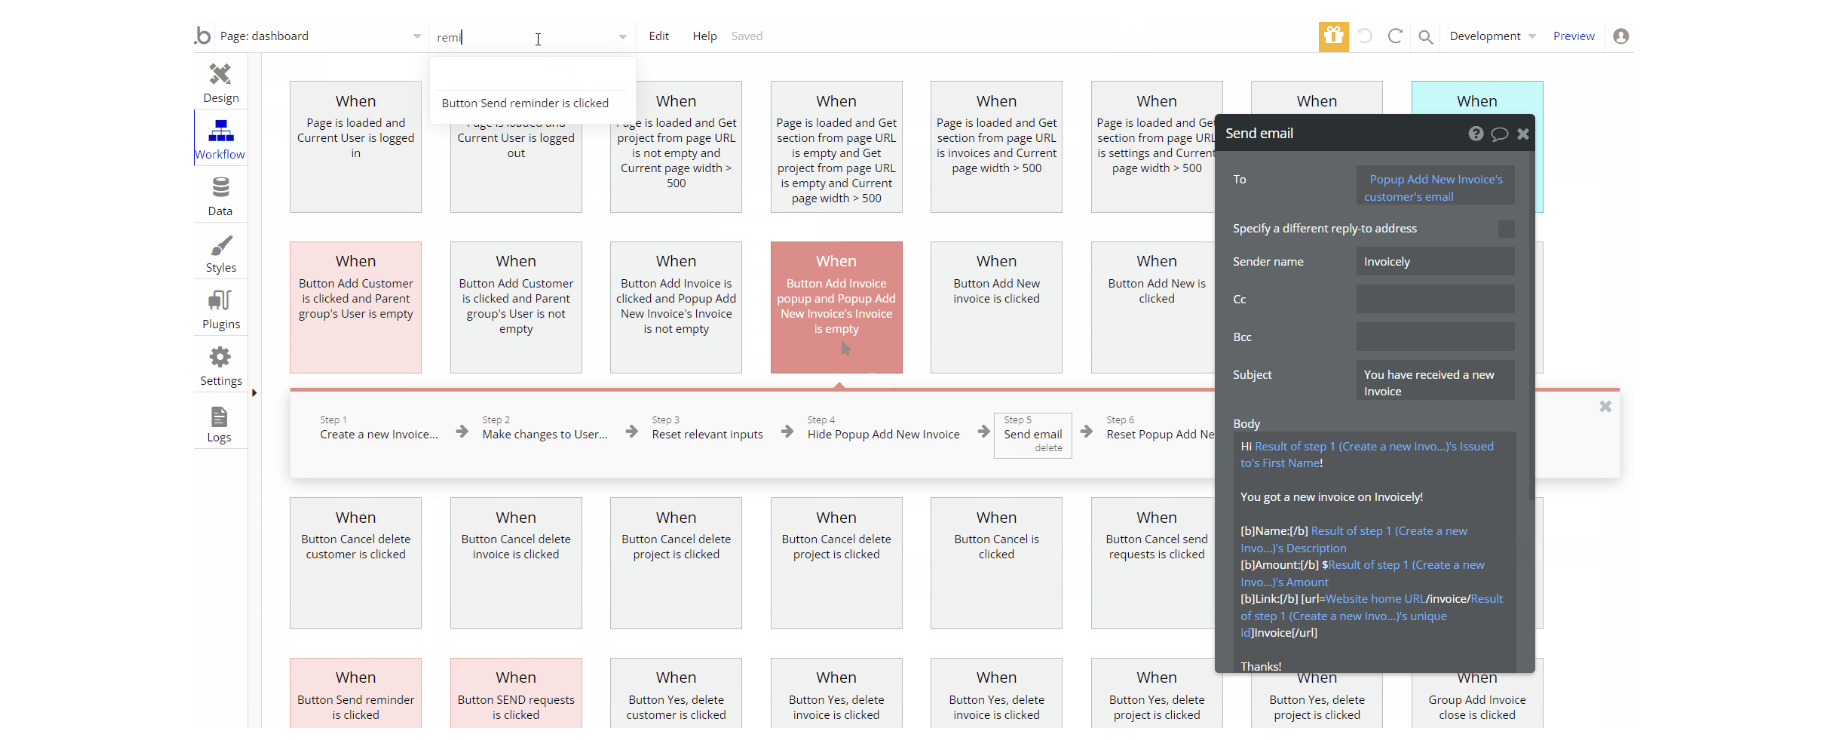Open the Help menu

click(704, 36)
